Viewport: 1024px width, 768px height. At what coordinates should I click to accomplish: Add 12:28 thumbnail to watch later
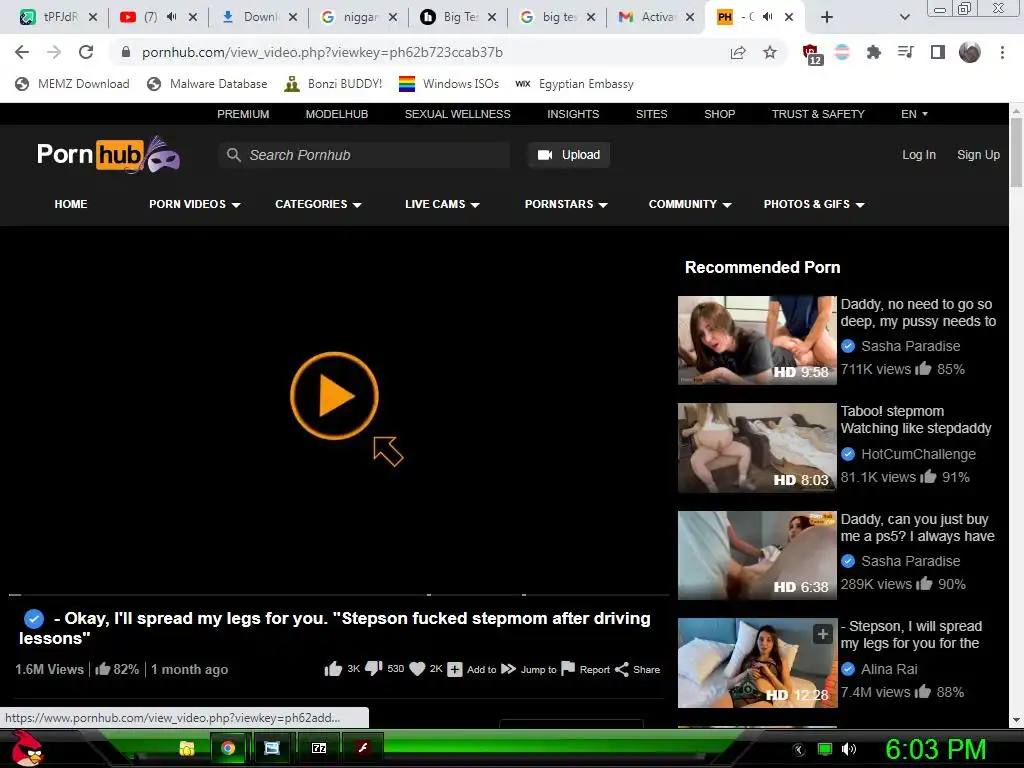[823, 633]
